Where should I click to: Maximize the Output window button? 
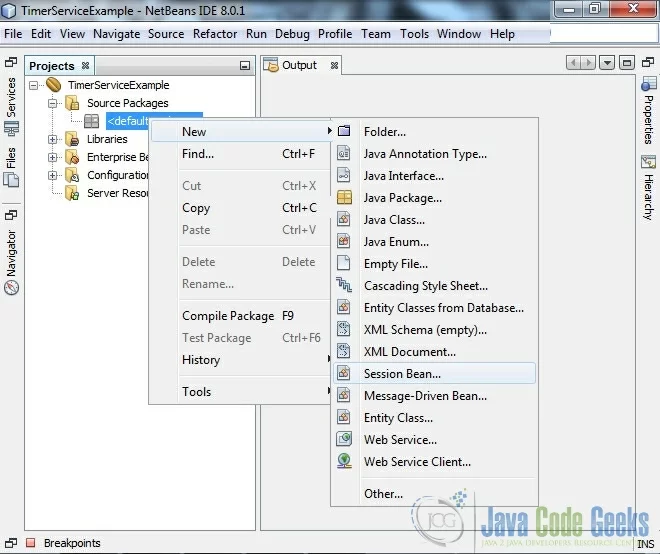coord(627,63)
